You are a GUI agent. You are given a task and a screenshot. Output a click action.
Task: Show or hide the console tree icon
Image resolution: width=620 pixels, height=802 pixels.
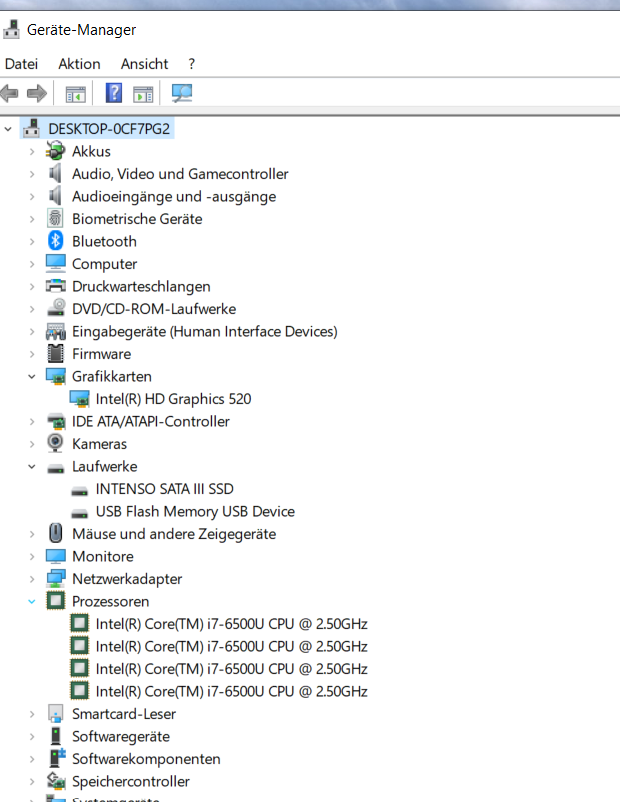[x=75, y=94]
